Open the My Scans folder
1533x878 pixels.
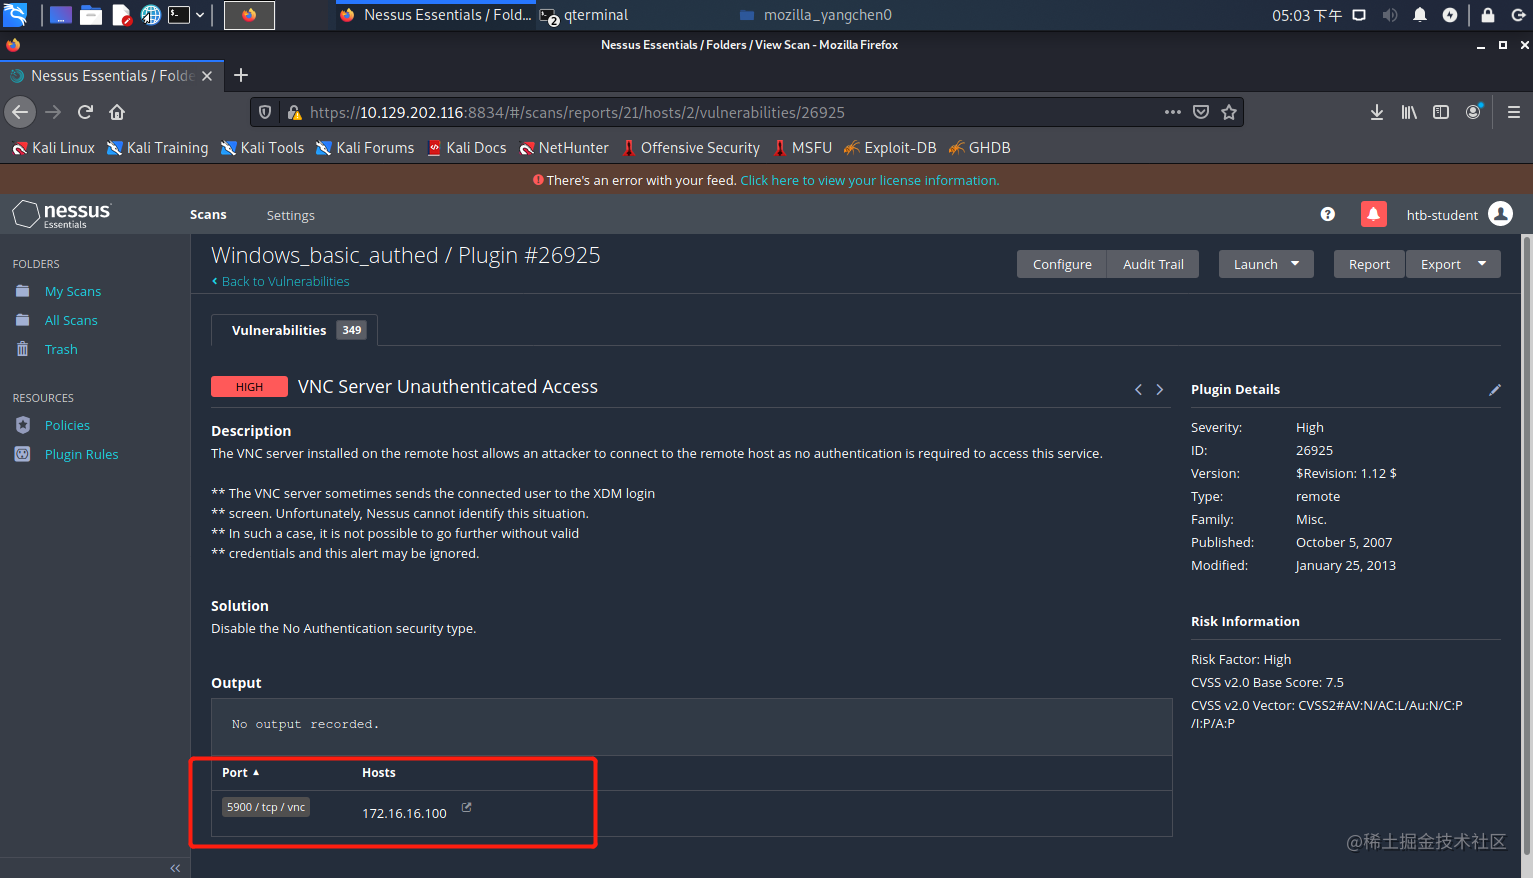click(x=73, y=291)
